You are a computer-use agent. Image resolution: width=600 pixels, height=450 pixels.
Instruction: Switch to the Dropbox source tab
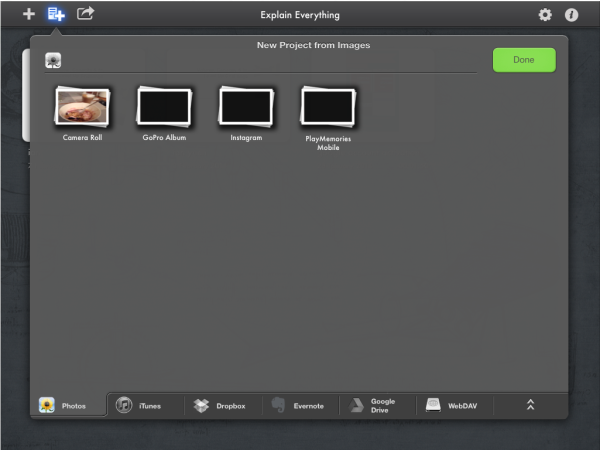[x=223, y=405]
